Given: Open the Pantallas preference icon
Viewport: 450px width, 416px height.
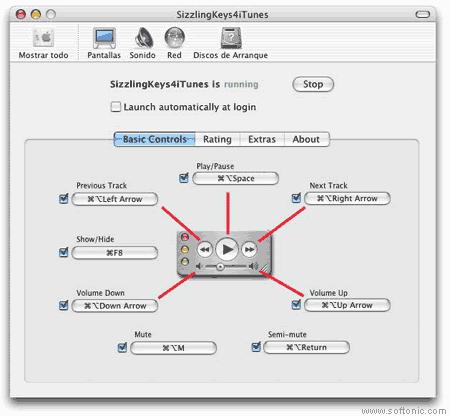Looking at the screenshot, I should [104, 38].
